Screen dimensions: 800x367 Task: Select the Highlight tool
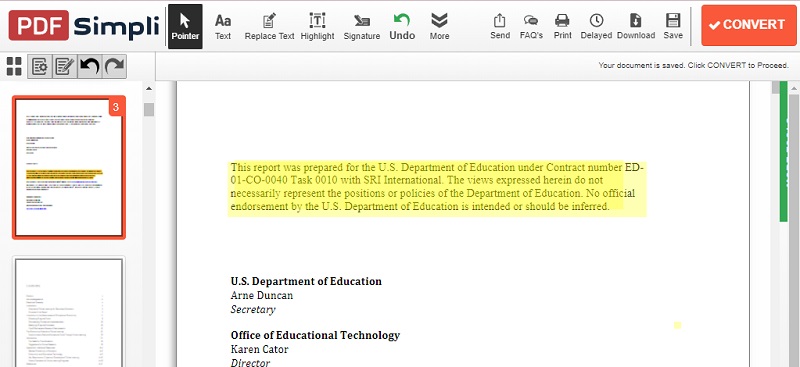317,27
